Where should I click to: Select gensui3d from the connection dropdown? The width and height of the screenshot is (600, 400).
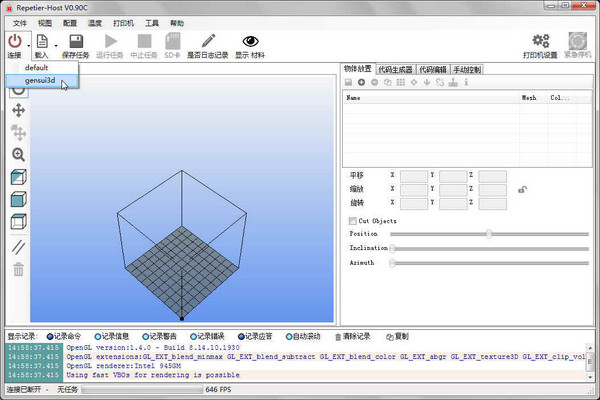coord(40,80)
